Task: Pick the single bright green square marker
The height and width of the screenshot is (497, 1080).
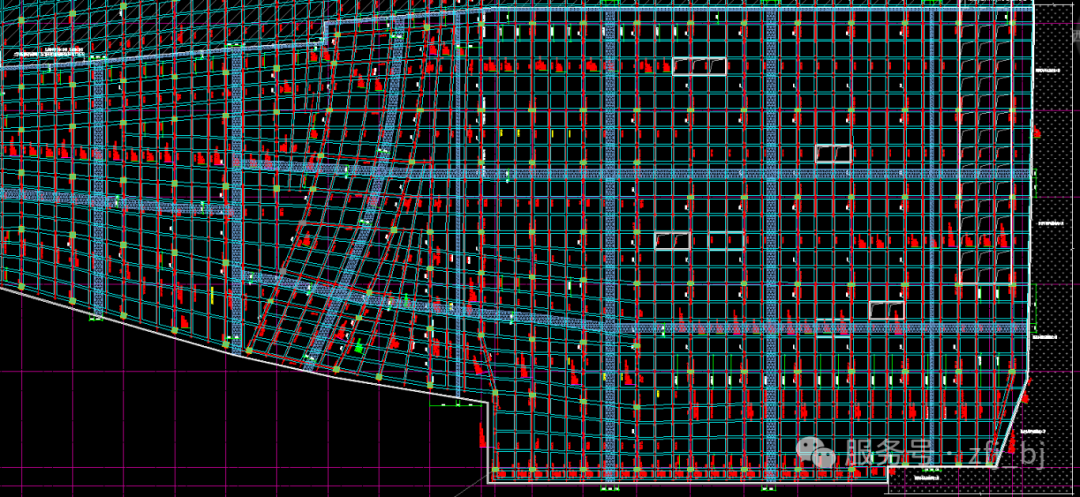Action: tap(358, 348)
